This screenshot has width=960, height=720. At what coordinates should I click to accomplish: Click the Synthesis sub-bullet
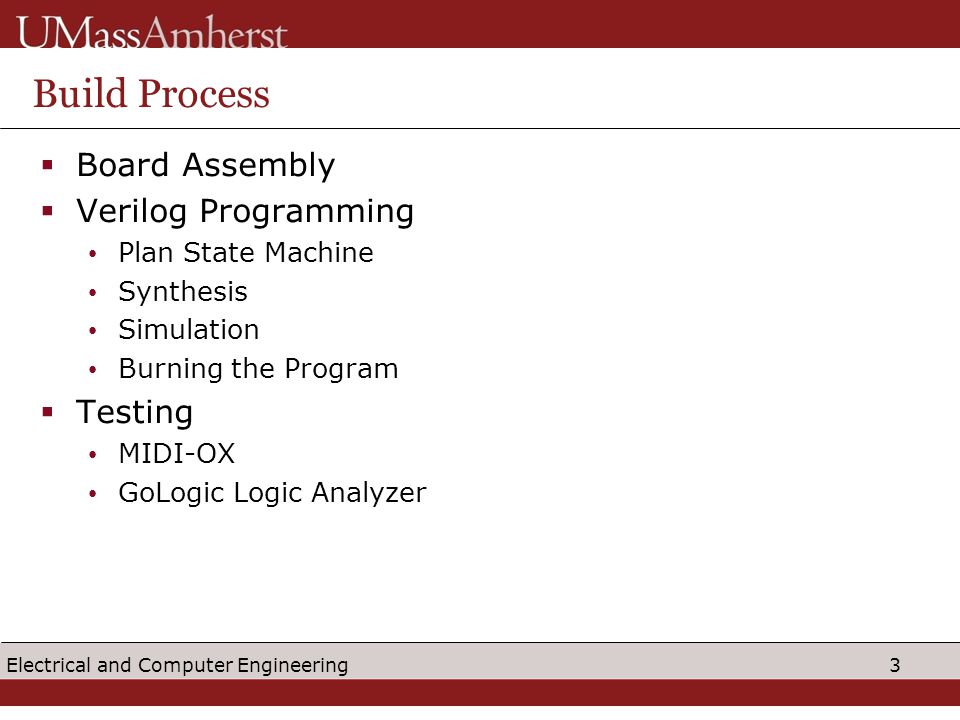tap(182, 293)
